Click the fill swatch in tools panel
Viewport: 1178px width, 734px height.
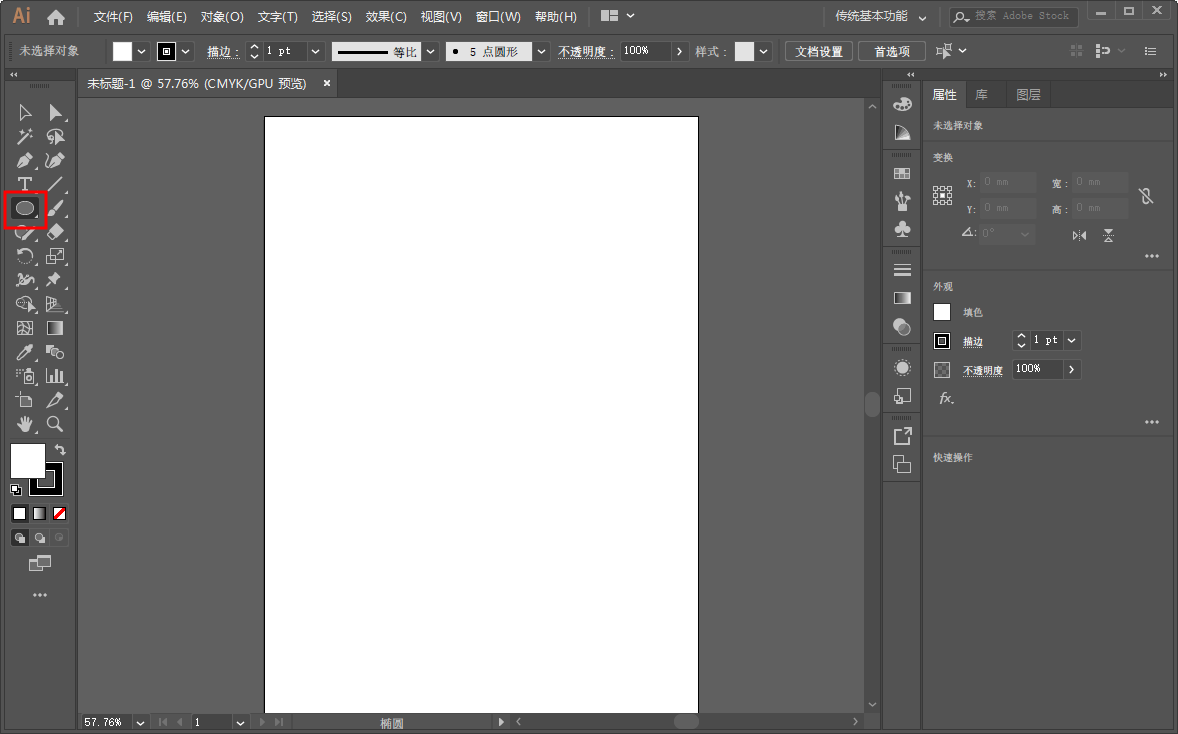(27, 460)
